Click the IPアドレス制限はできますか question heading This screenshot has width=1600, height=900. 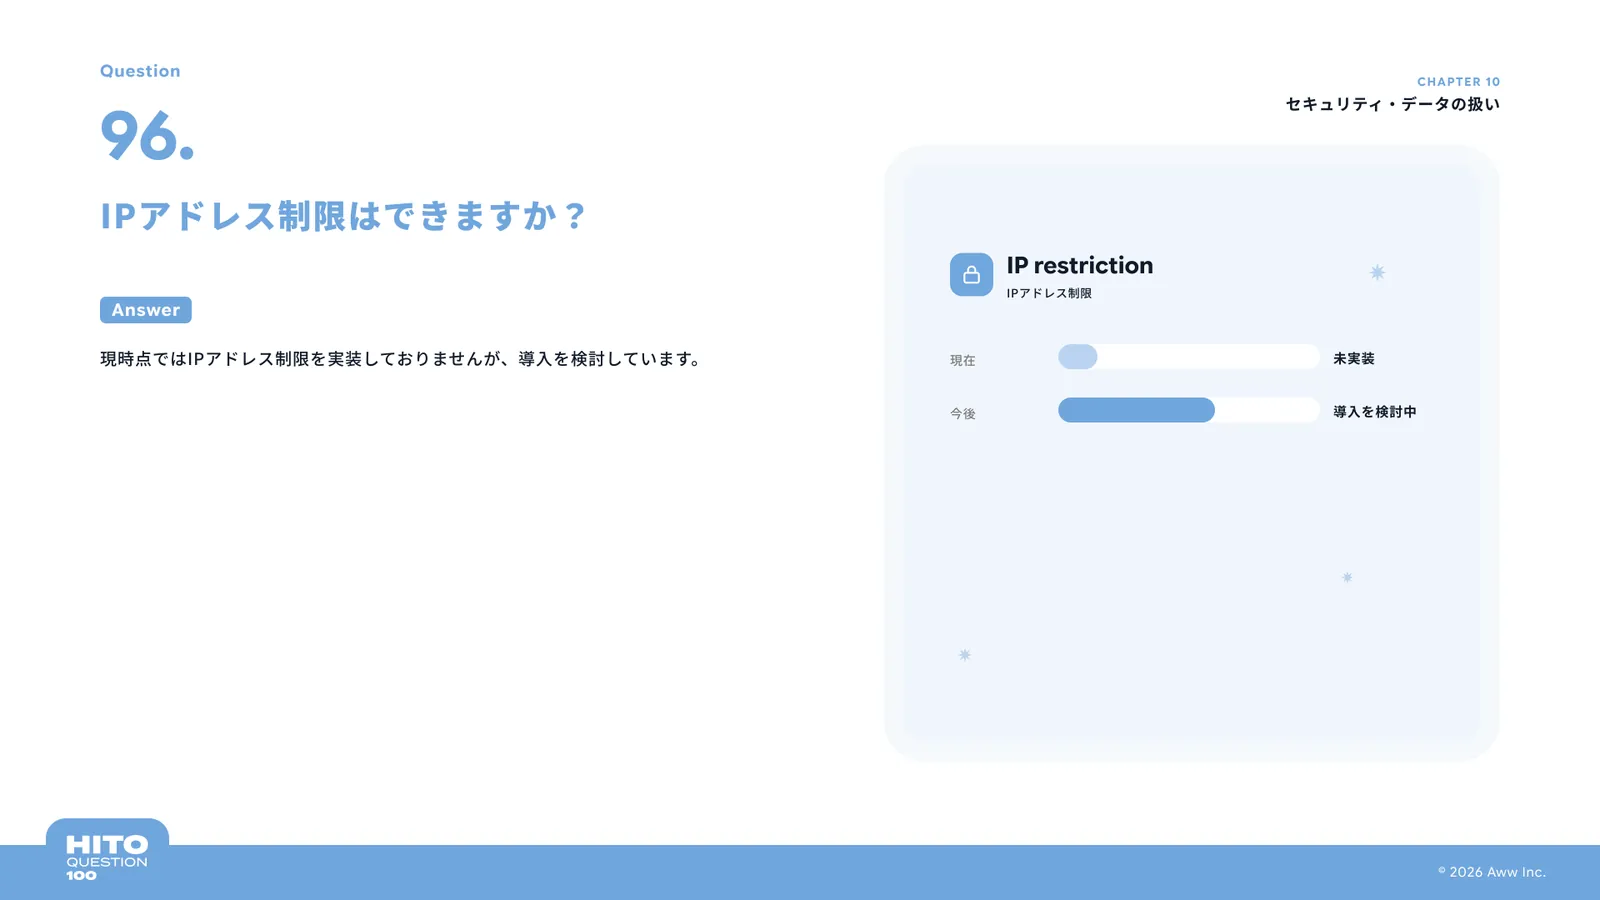(x=343, y=216)
